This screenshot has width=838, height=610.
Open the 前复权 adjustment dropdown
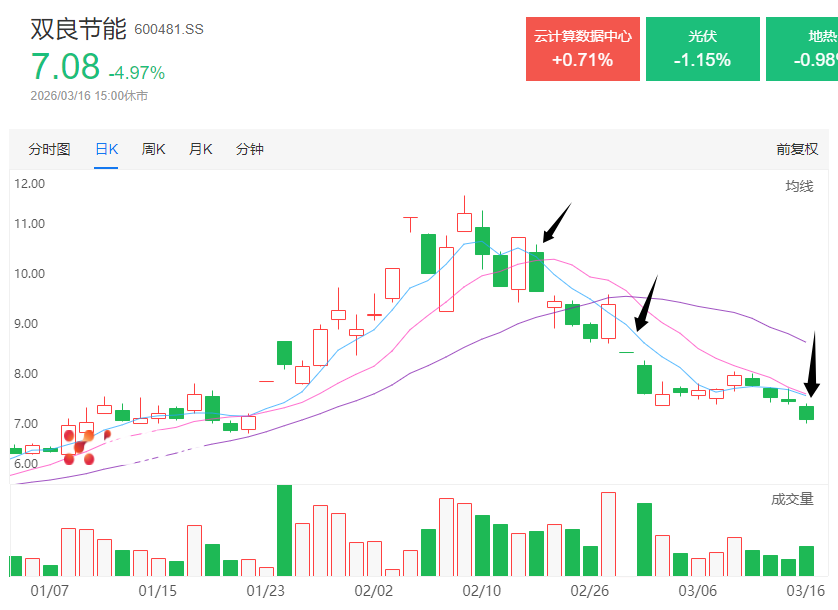pyautogui.click(x=796, y=149)
